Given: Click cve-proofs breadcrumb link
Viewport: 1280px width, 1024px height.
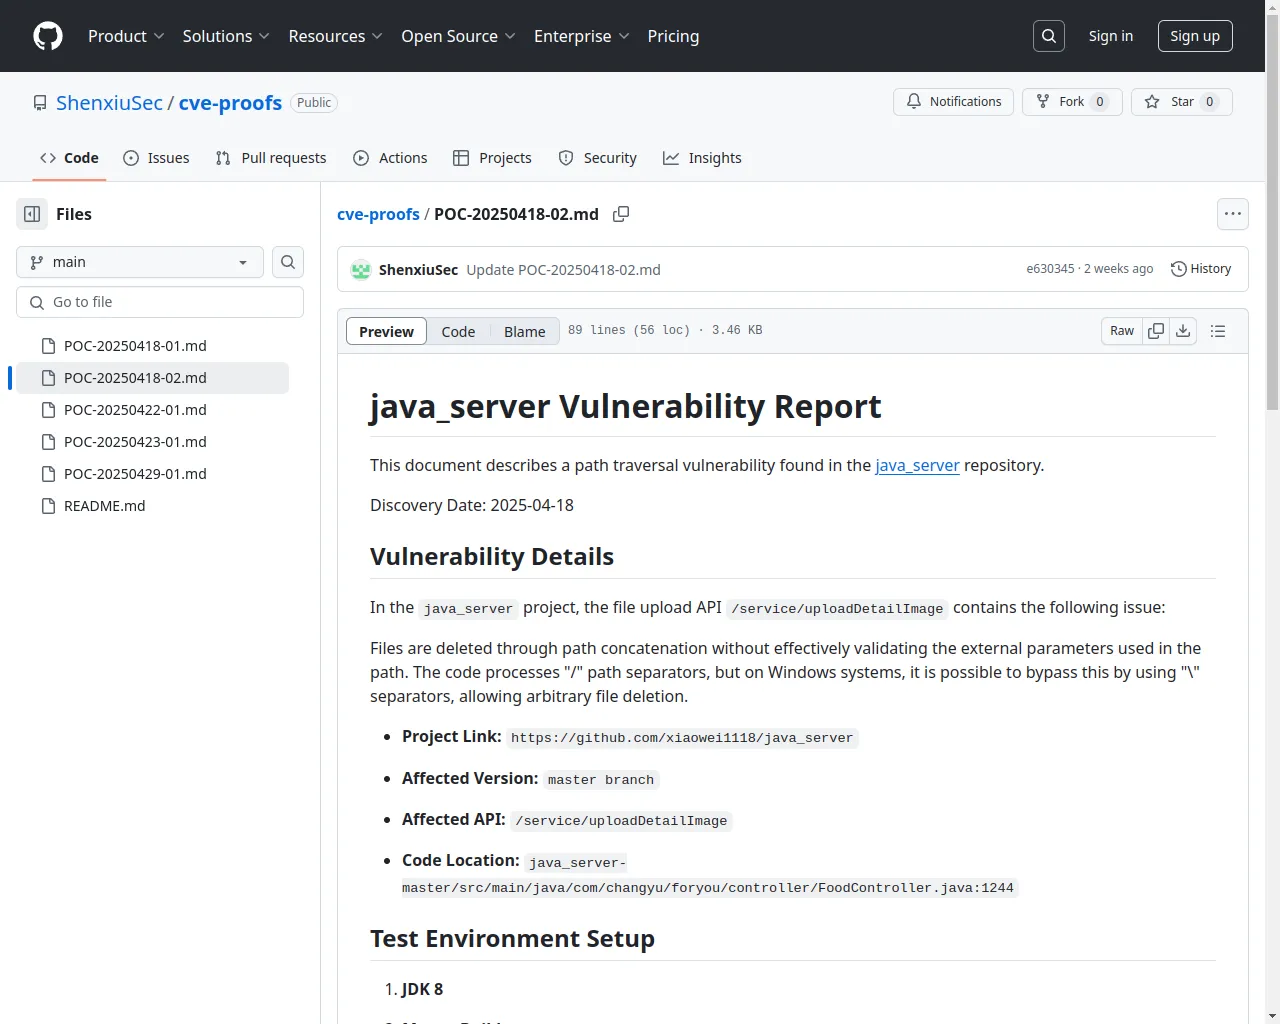Looking at the screenshot, I should pos(378,214).
